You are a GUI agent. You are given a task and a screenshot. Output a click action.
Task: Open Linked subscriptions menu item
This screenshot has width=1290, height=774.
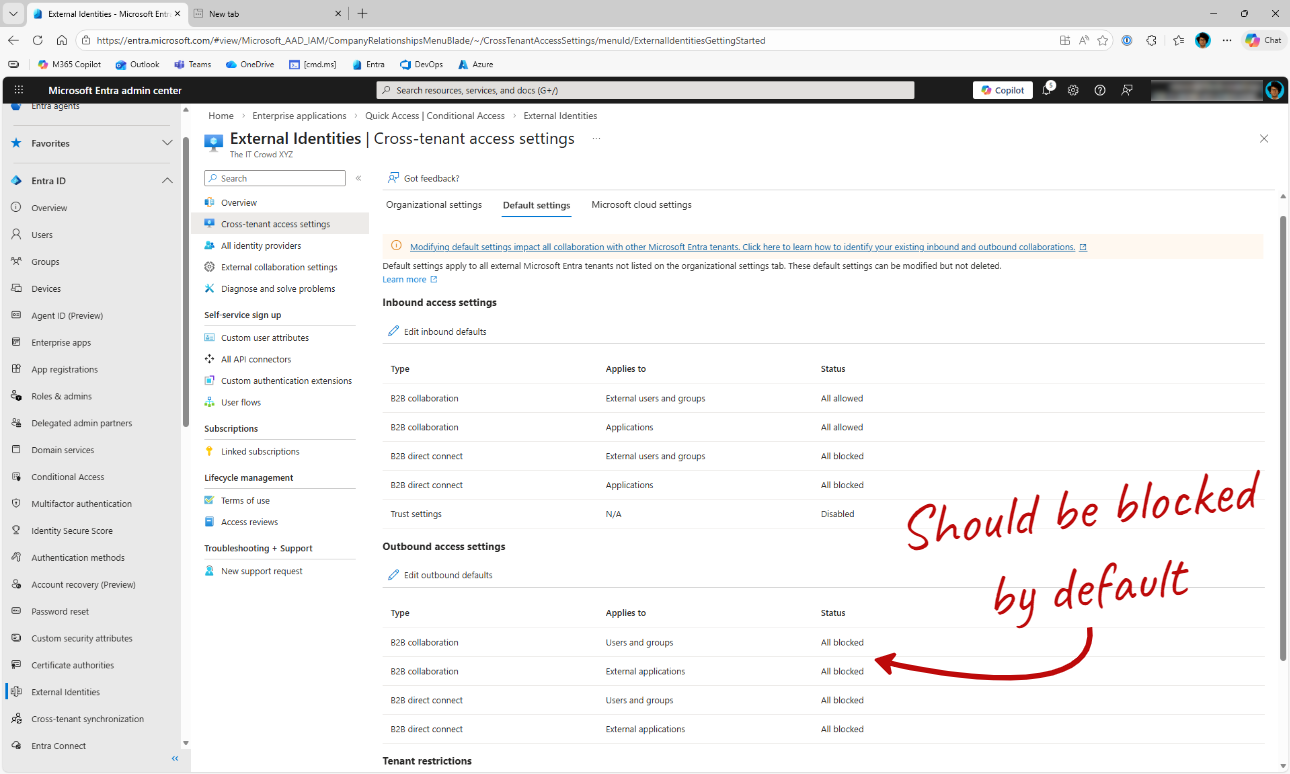tap(260, 451)
